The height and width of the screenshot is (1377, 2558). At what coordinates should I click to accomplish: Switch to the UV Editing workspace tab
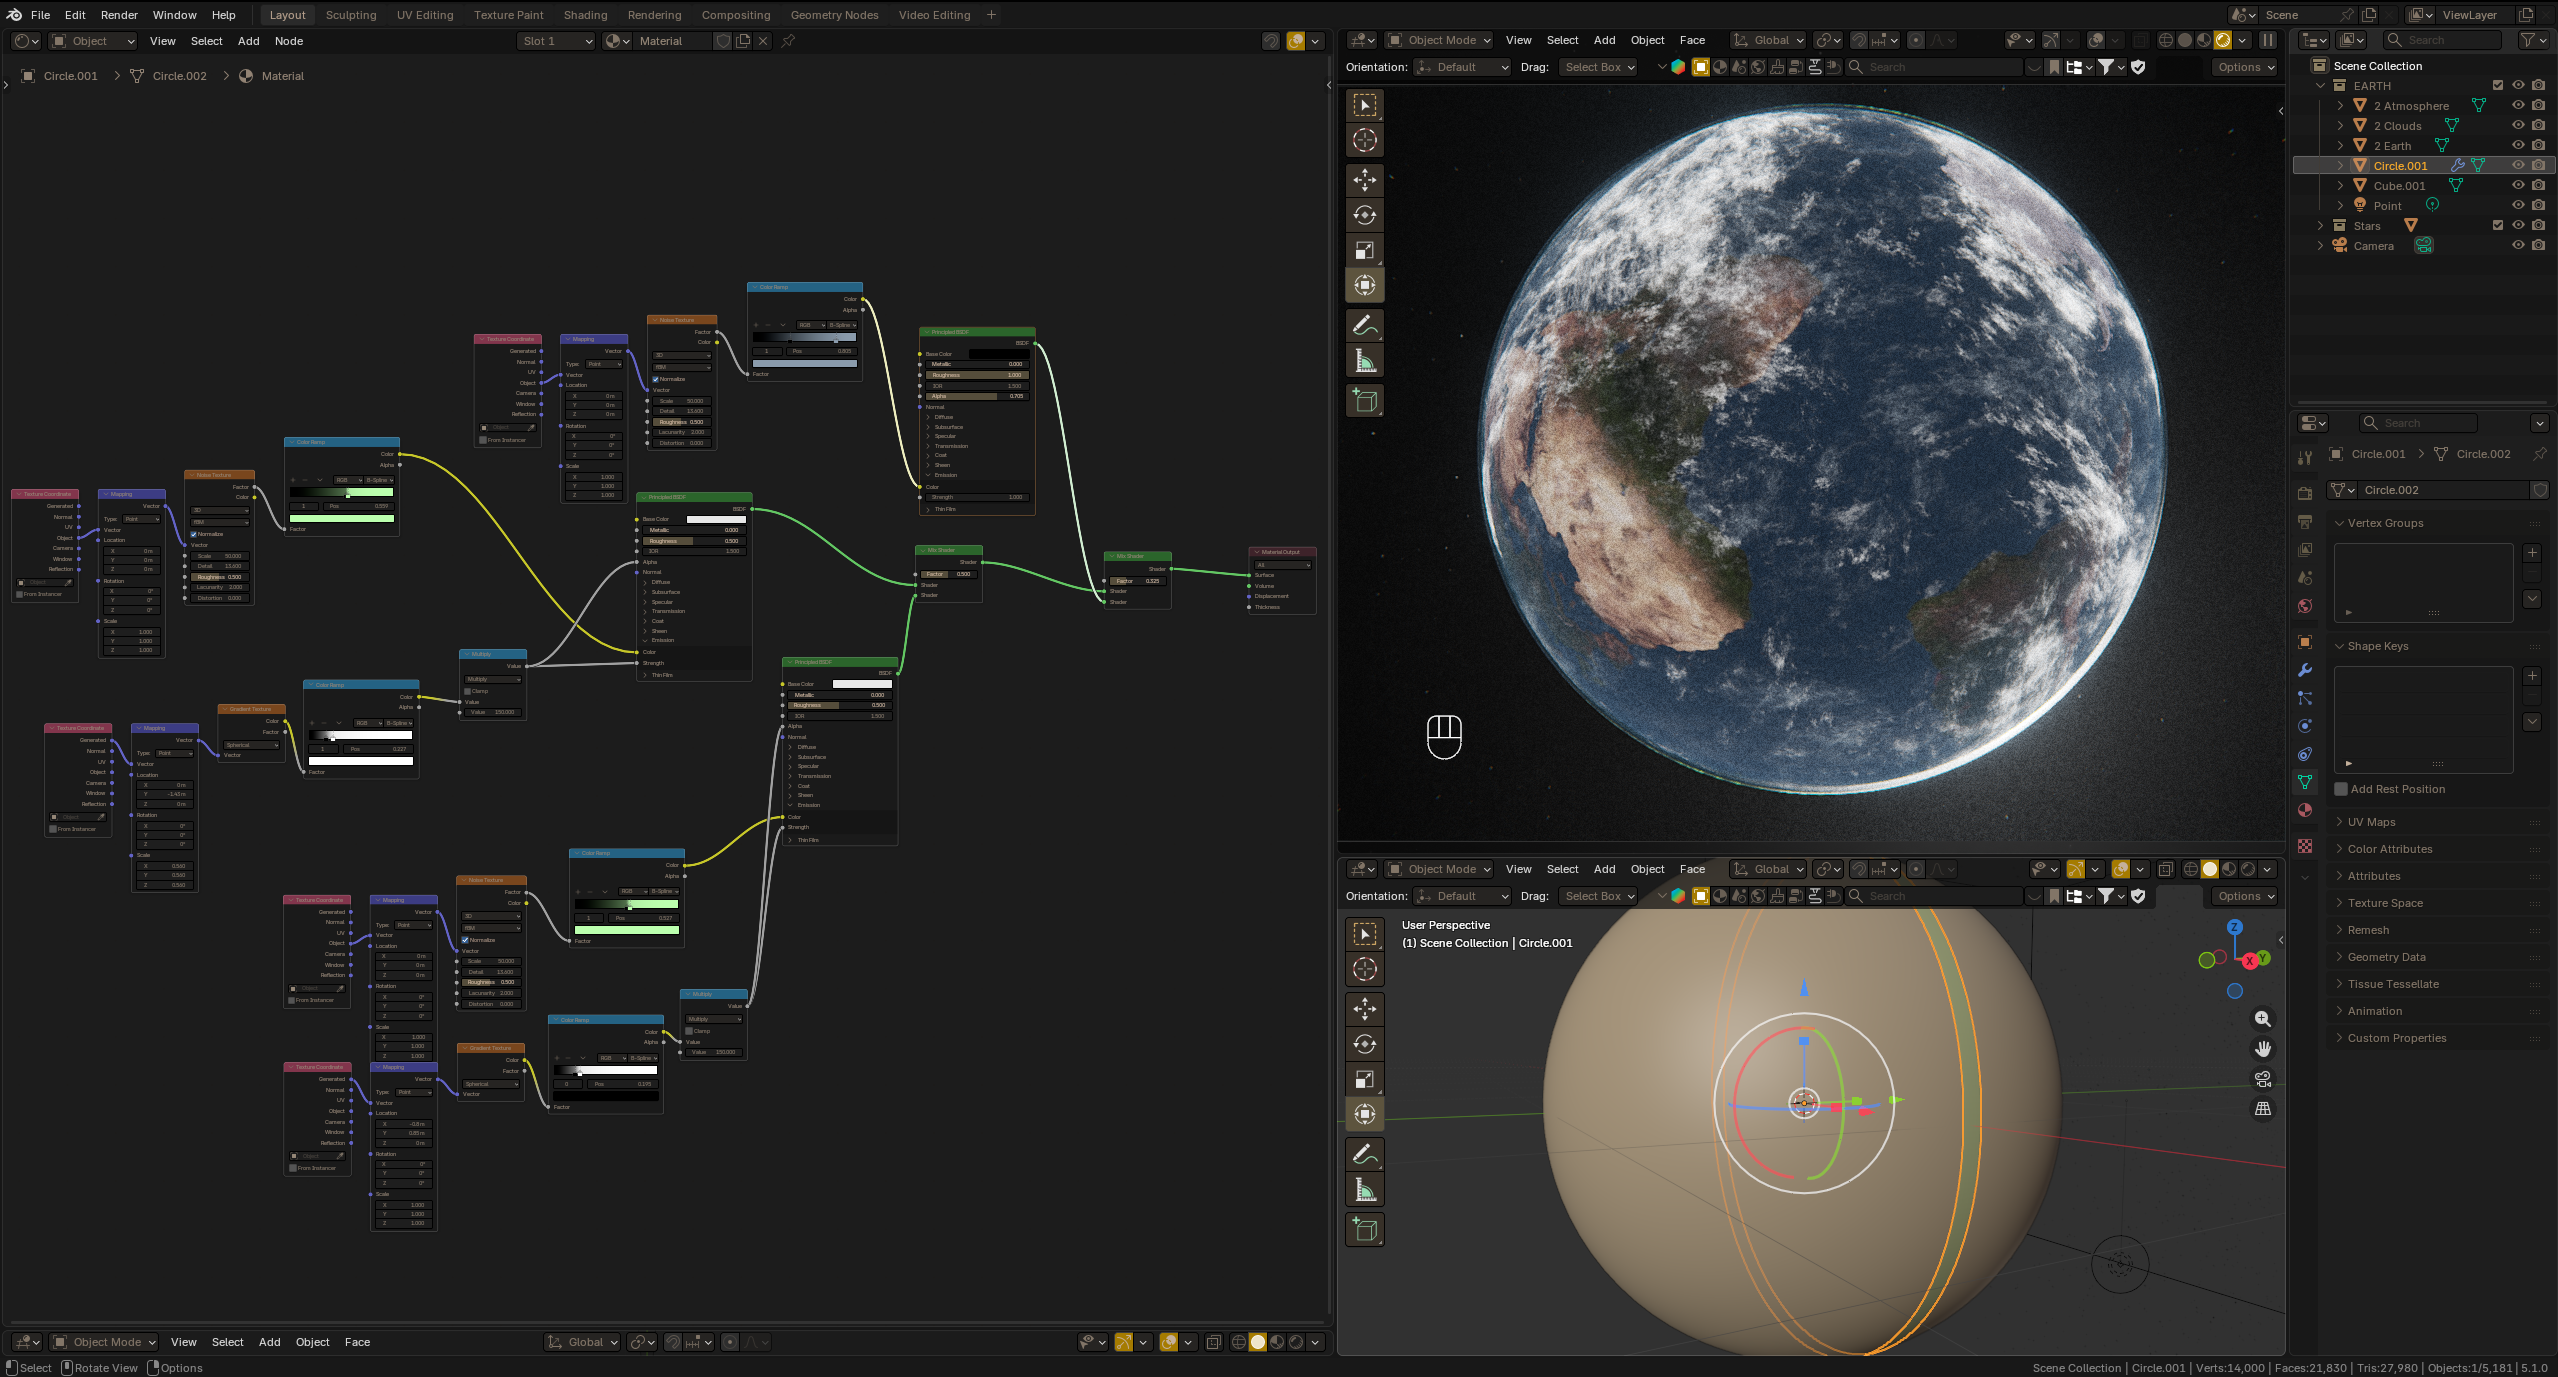click(x=424, y=15)
